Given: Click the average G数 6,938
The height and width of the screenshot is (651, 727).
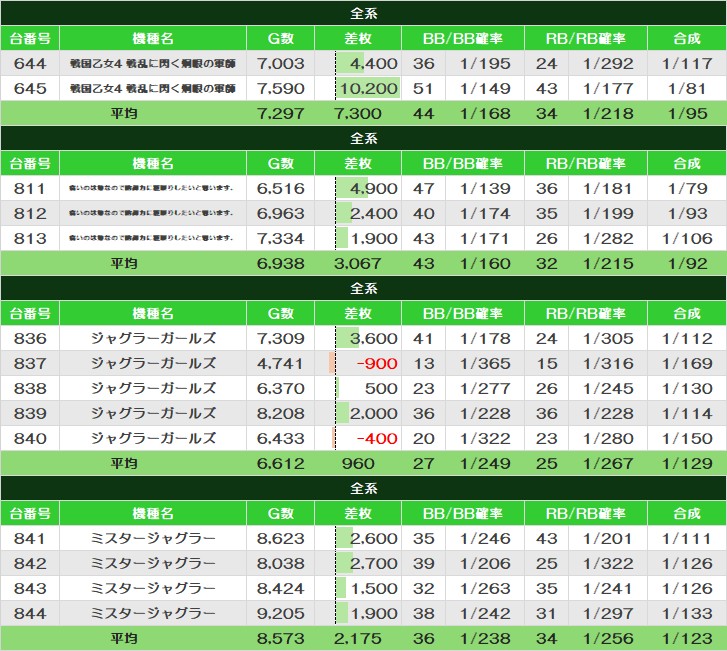Looking at the screenshot, I should pyautogui.click(x=281, y=264).
